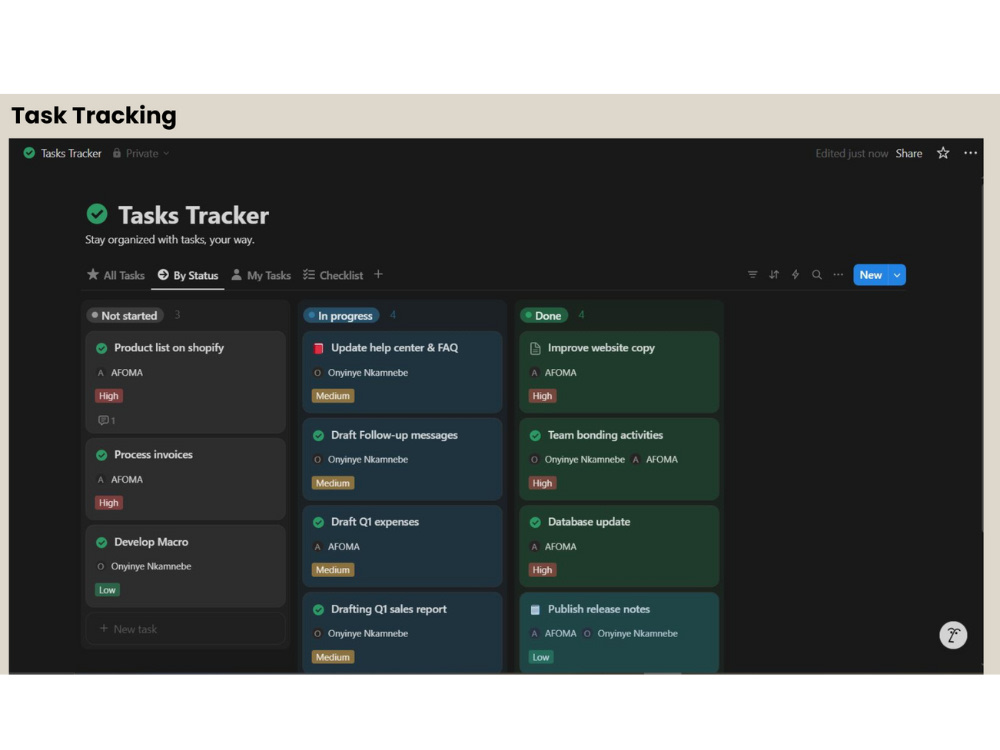
Task: Click the blue New button
Action: (871, 275)
